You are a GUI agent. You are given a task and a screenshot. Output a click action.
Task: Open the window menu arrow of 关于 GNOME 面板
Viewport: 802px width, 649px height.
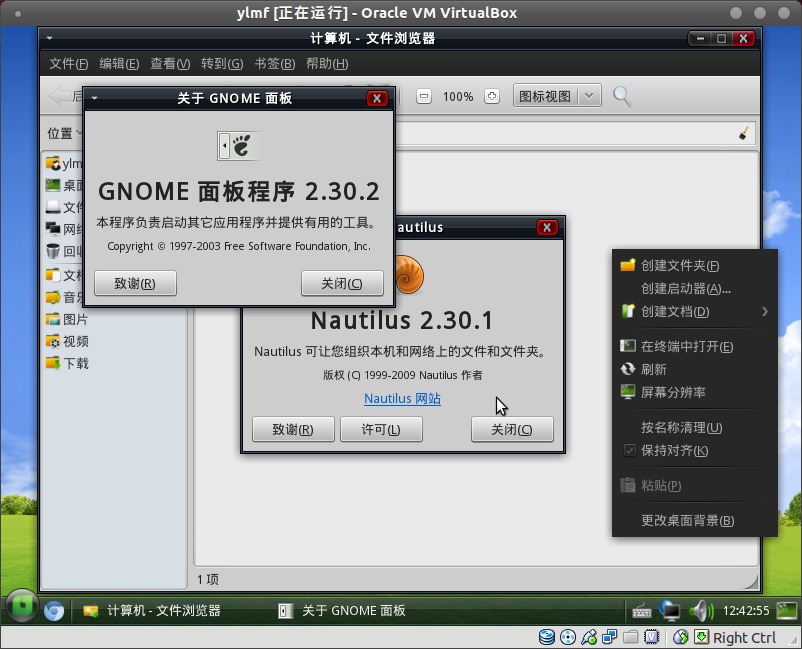95,98
